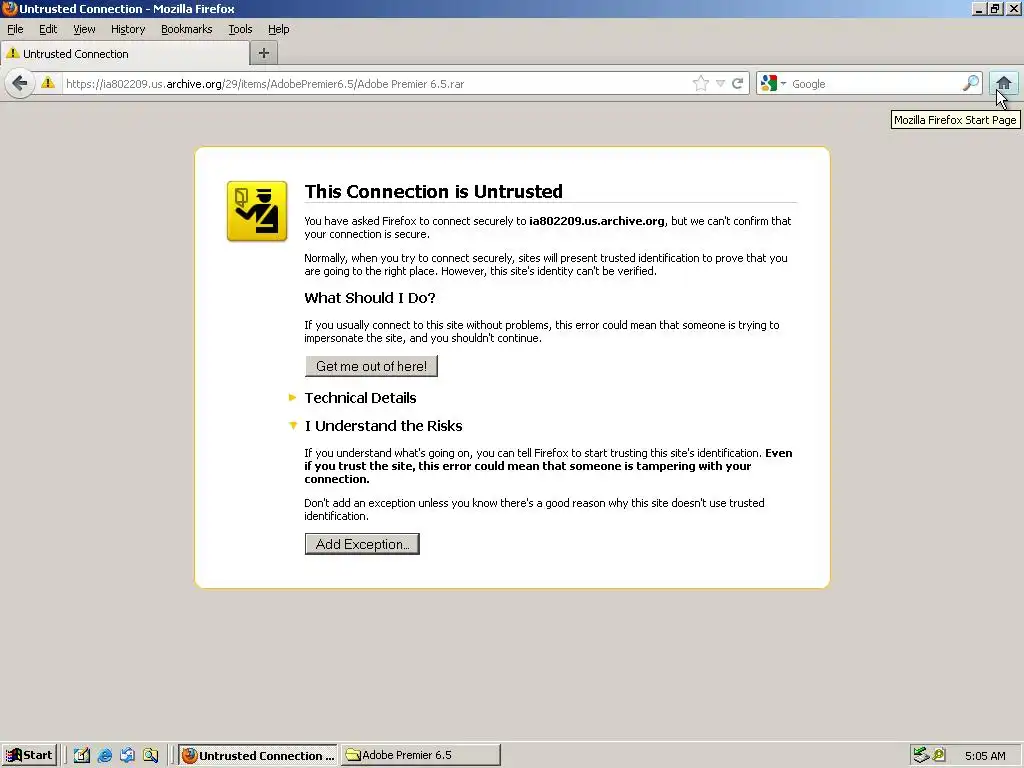Open the Firefox home page button
The width and height of the screenshot is (1024, 768).
tap(1004, 83)
